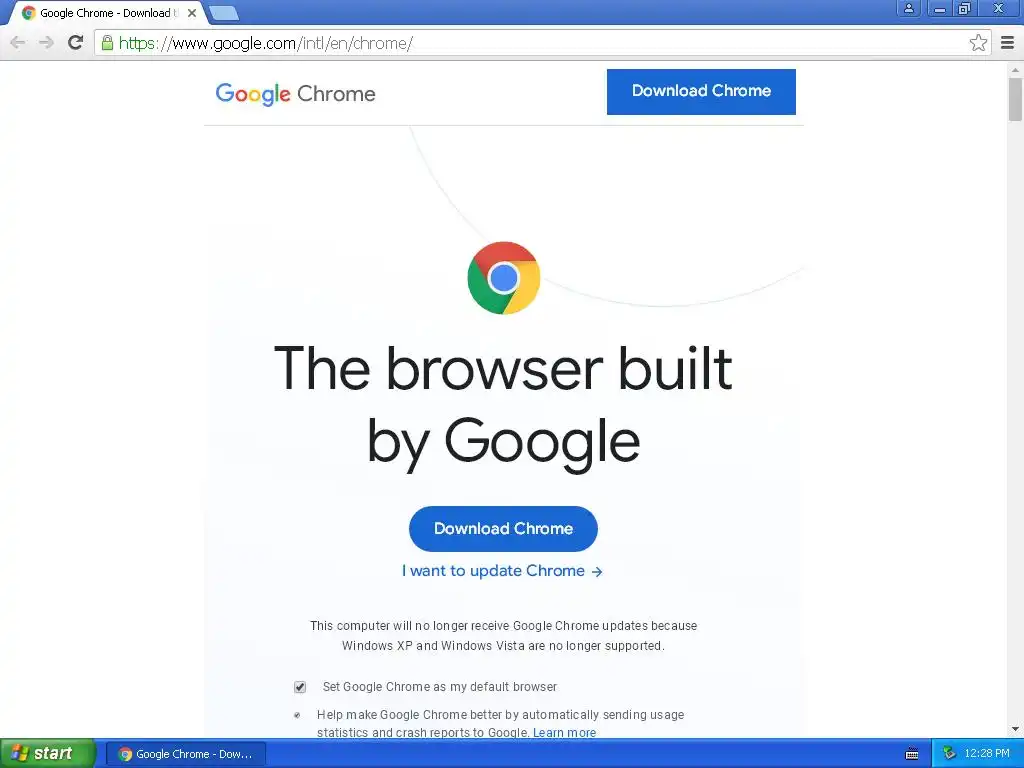Uncheck Set Google Chrome as my default browser
Image resolution: width=1024 pixels, height=768 pixels.
click(300, 687)
